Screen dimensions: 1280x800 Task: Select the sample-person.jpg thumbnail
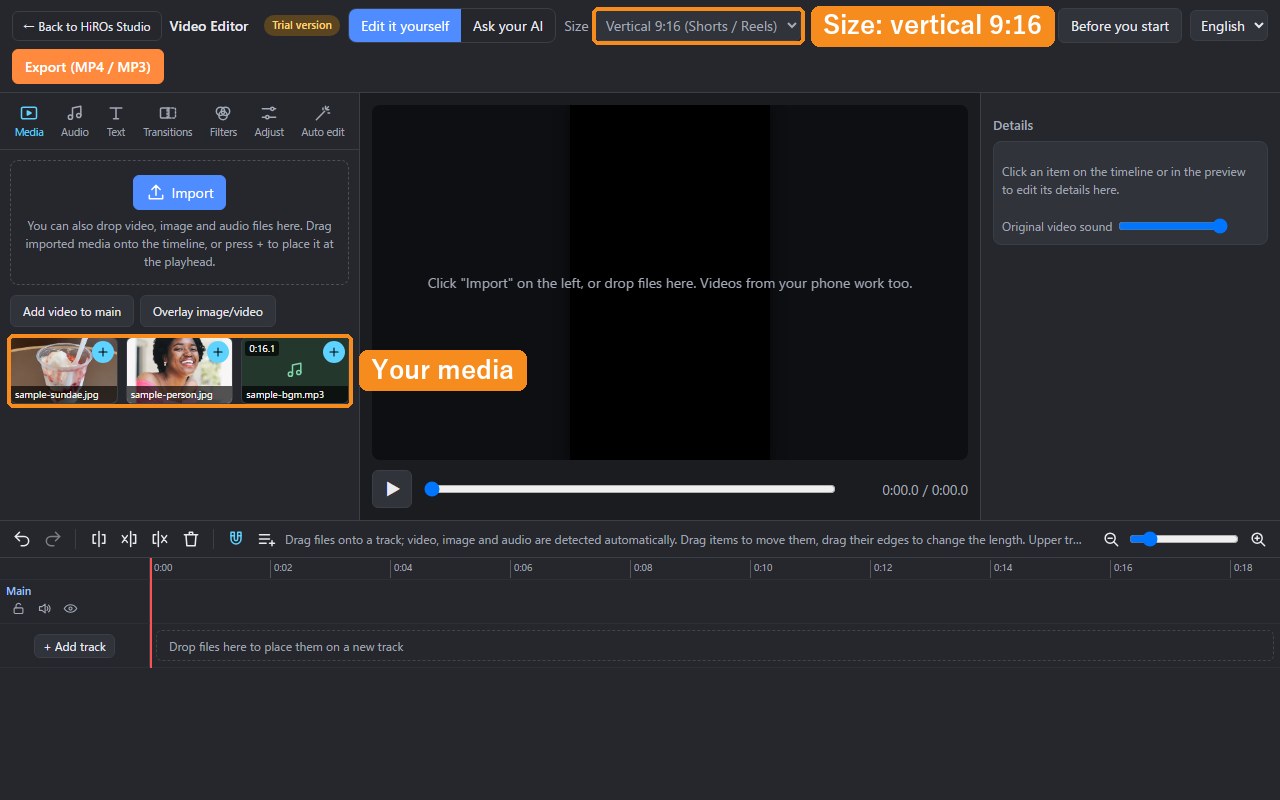pyautogui.click(x=179, y=370)
